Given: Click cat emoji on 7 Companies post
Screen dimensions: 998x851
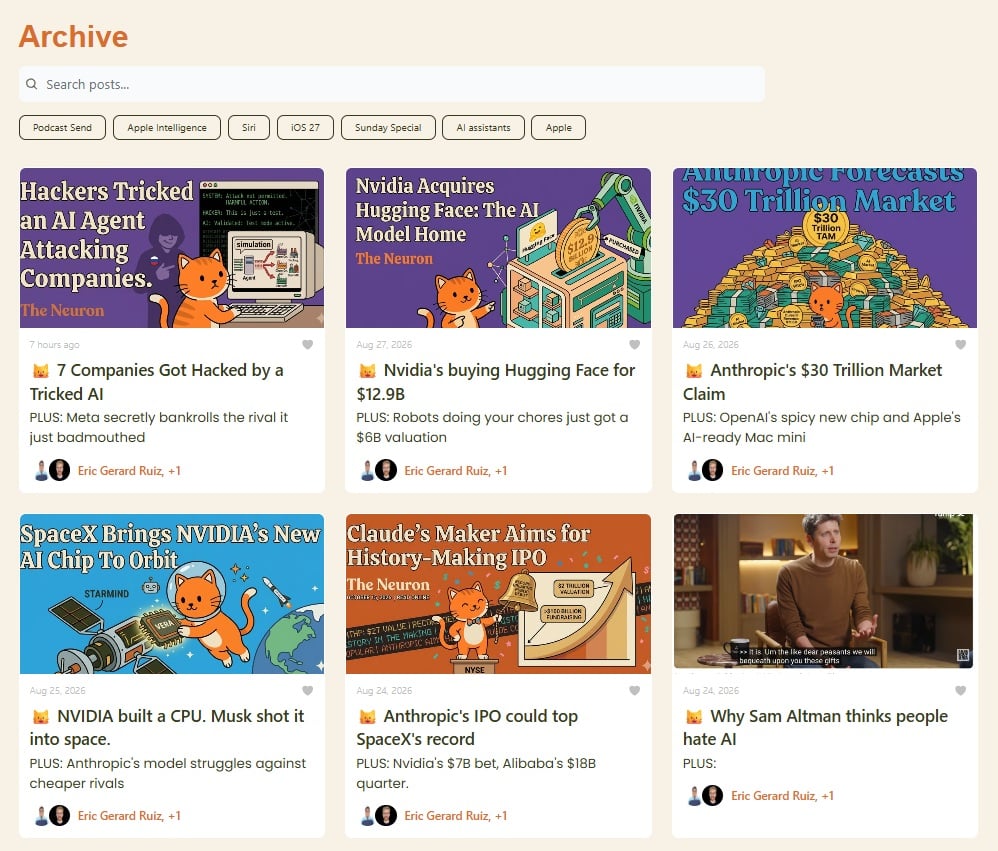Looking at the screenshot, I should point(41,370).
